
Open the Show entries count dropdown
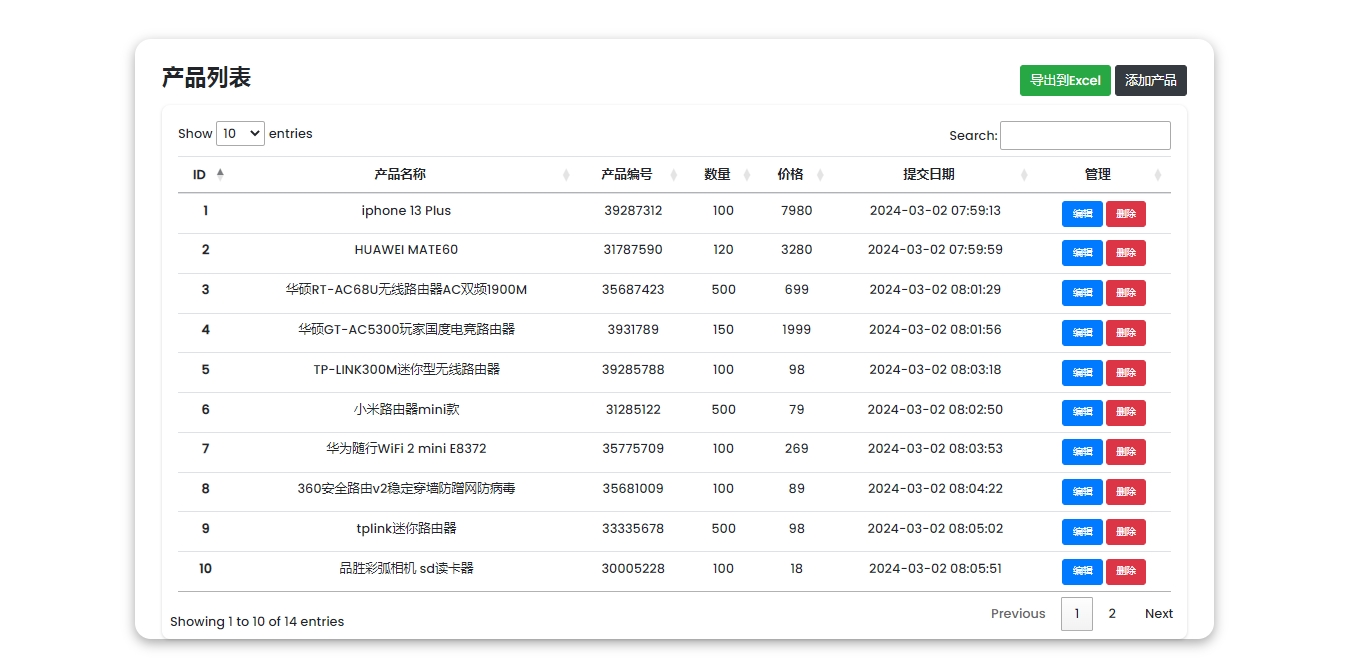click(x=240, y=134)
